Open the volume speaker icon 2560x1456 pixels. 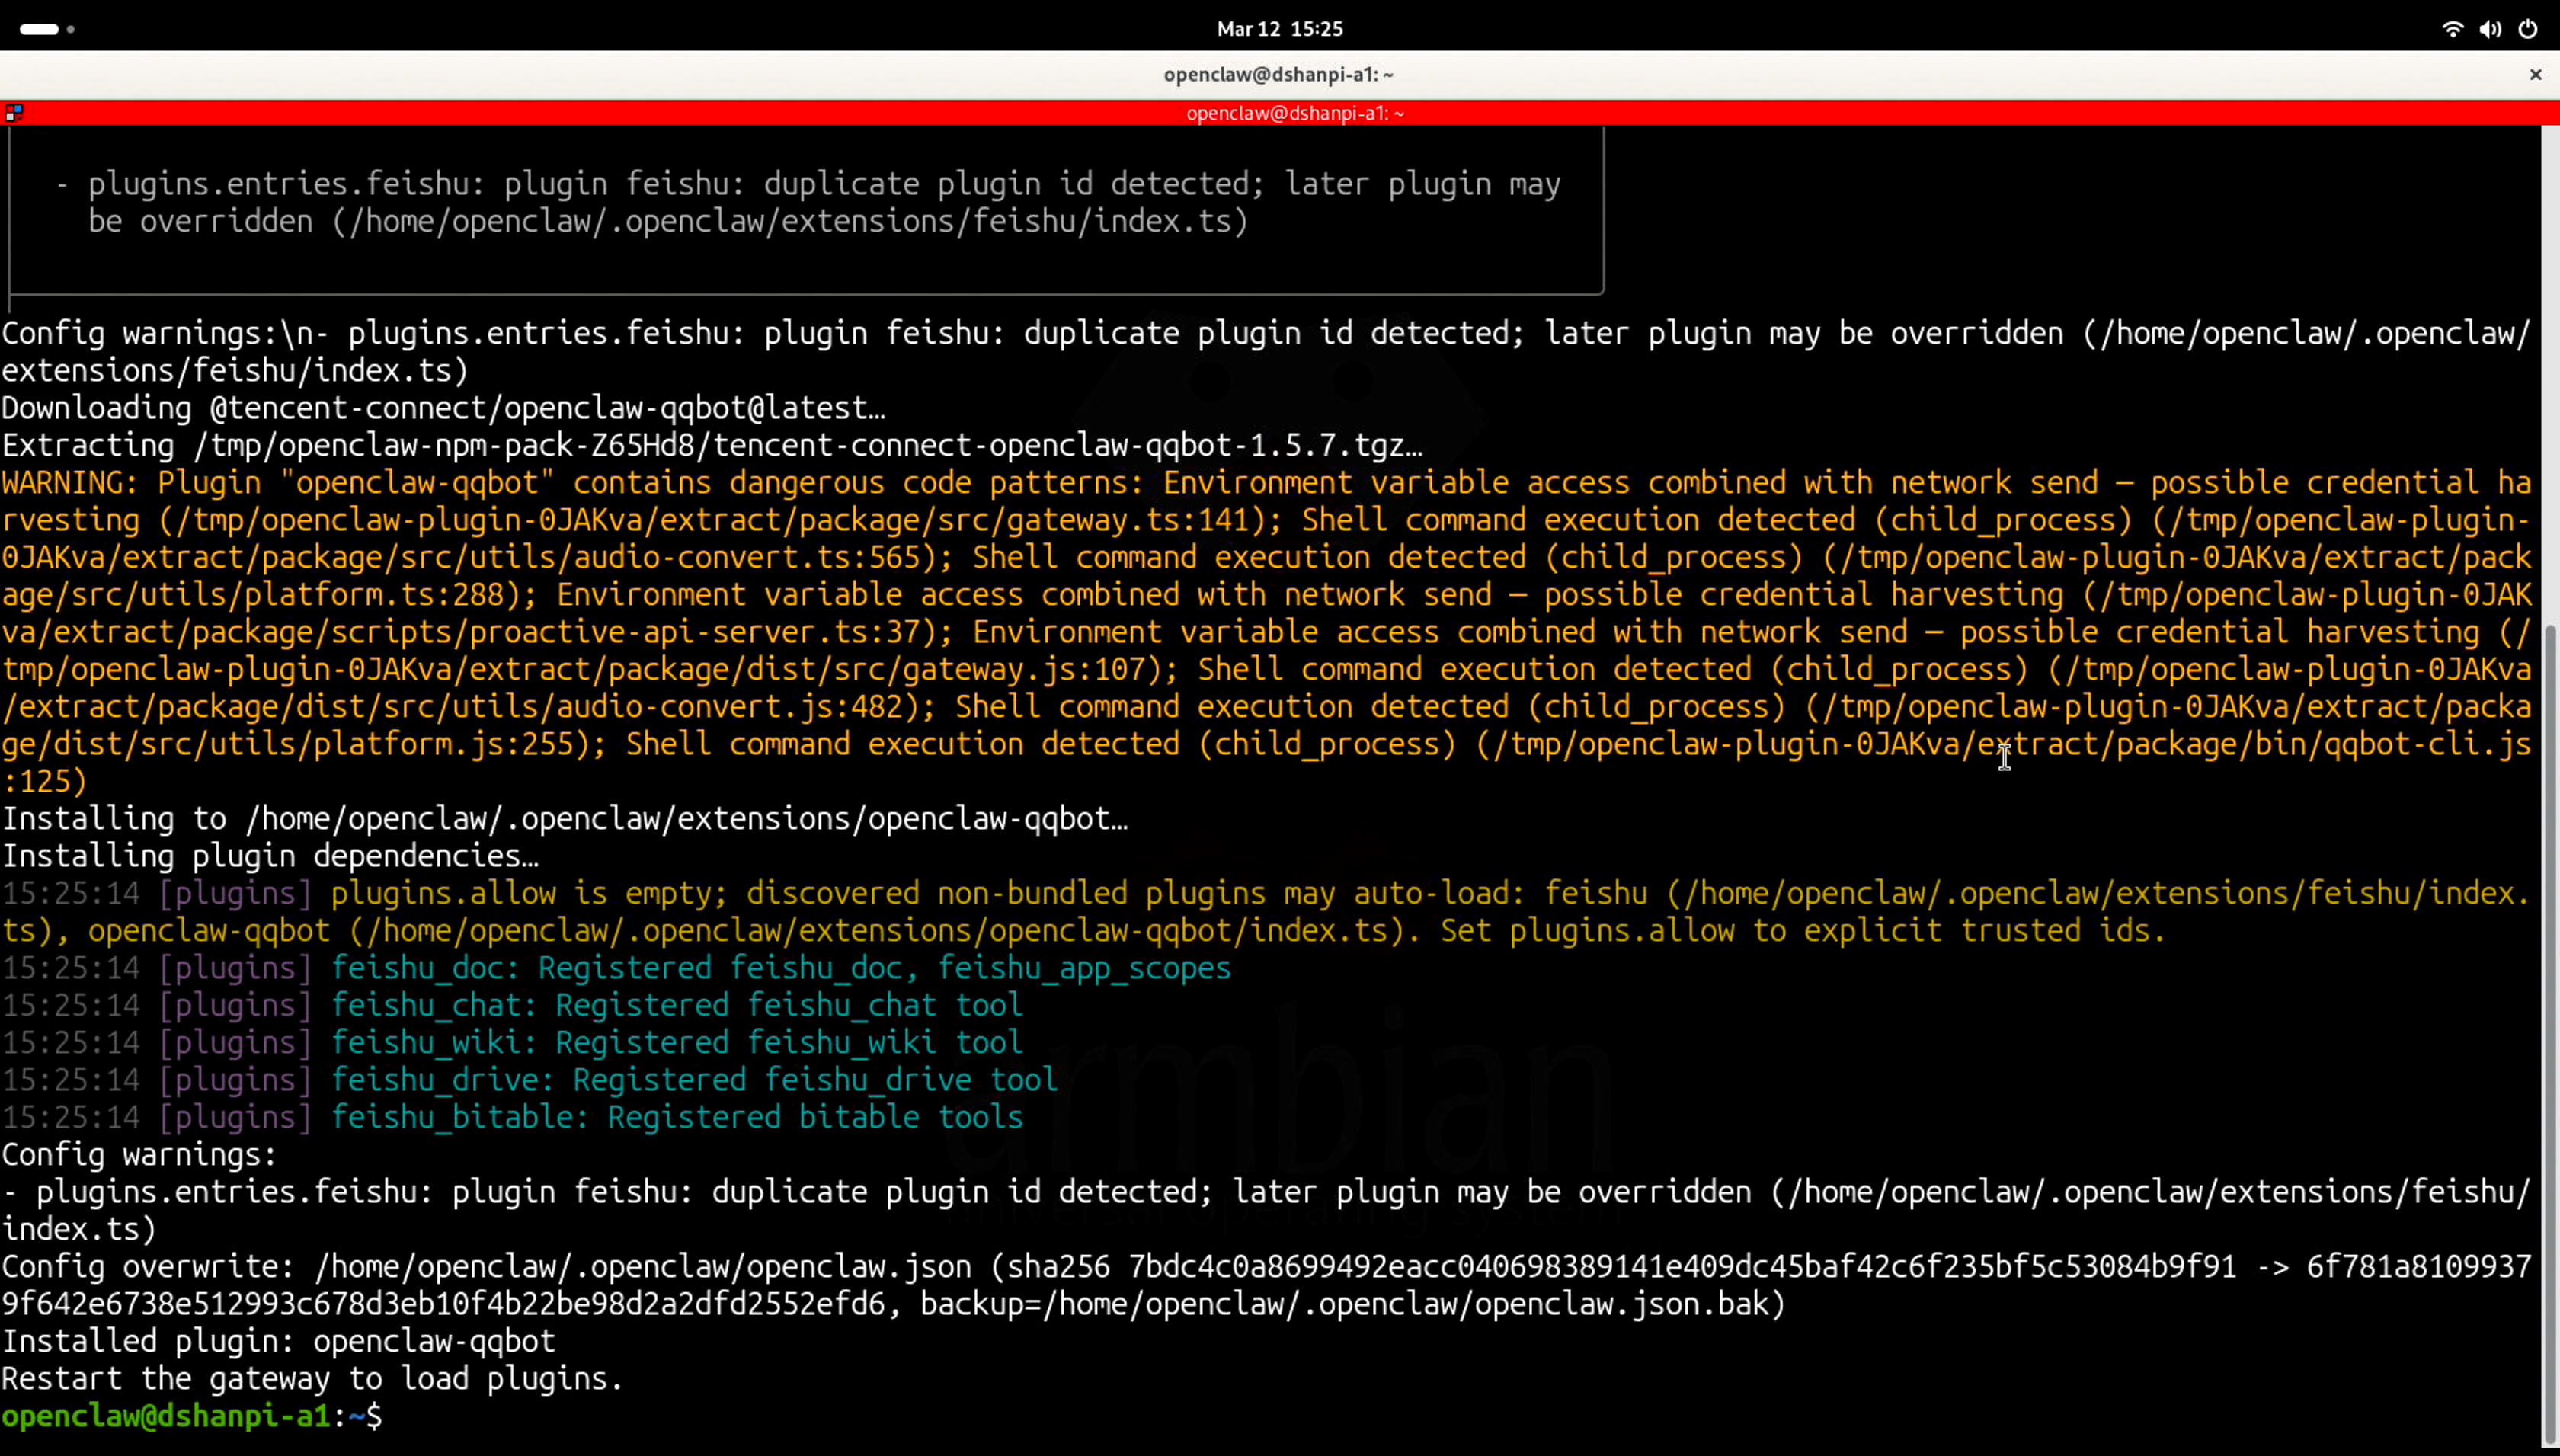click(2490, 29)
